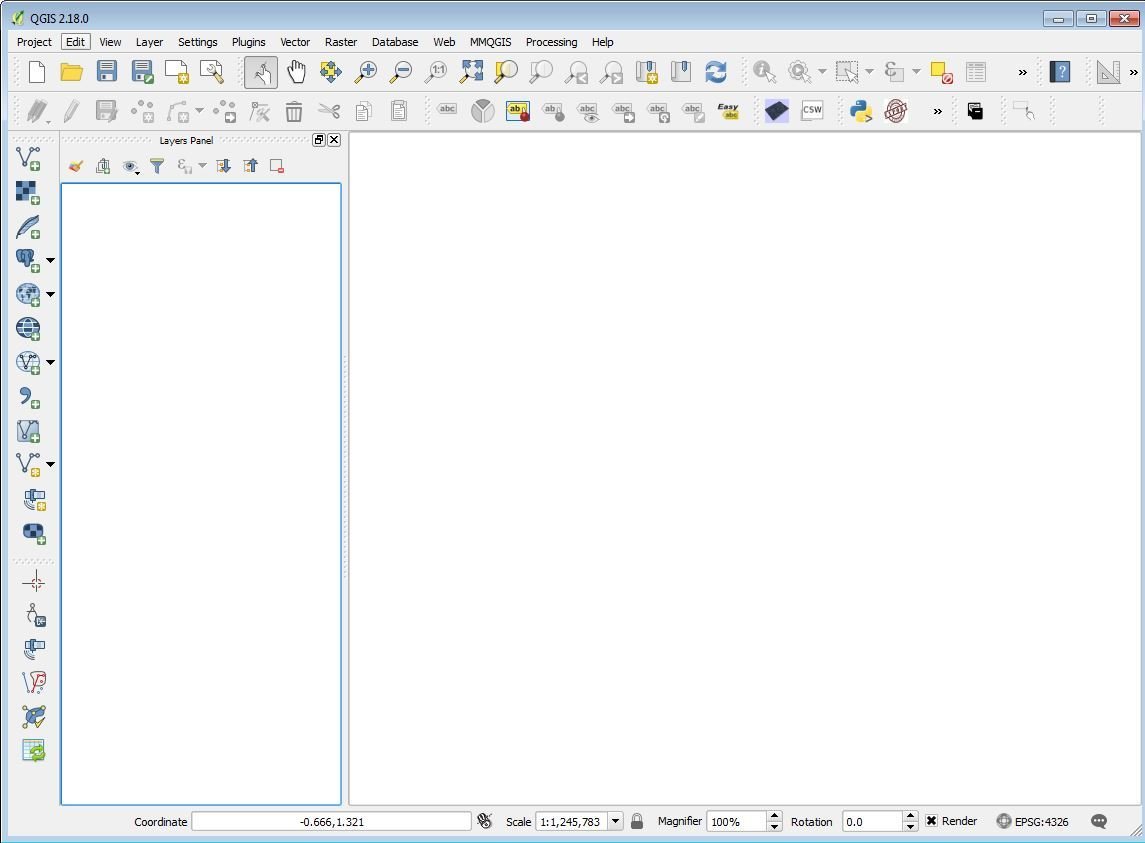This screenshot has width=1145, height=843.
Task: Open the Plugins menu
Action: 248,42
